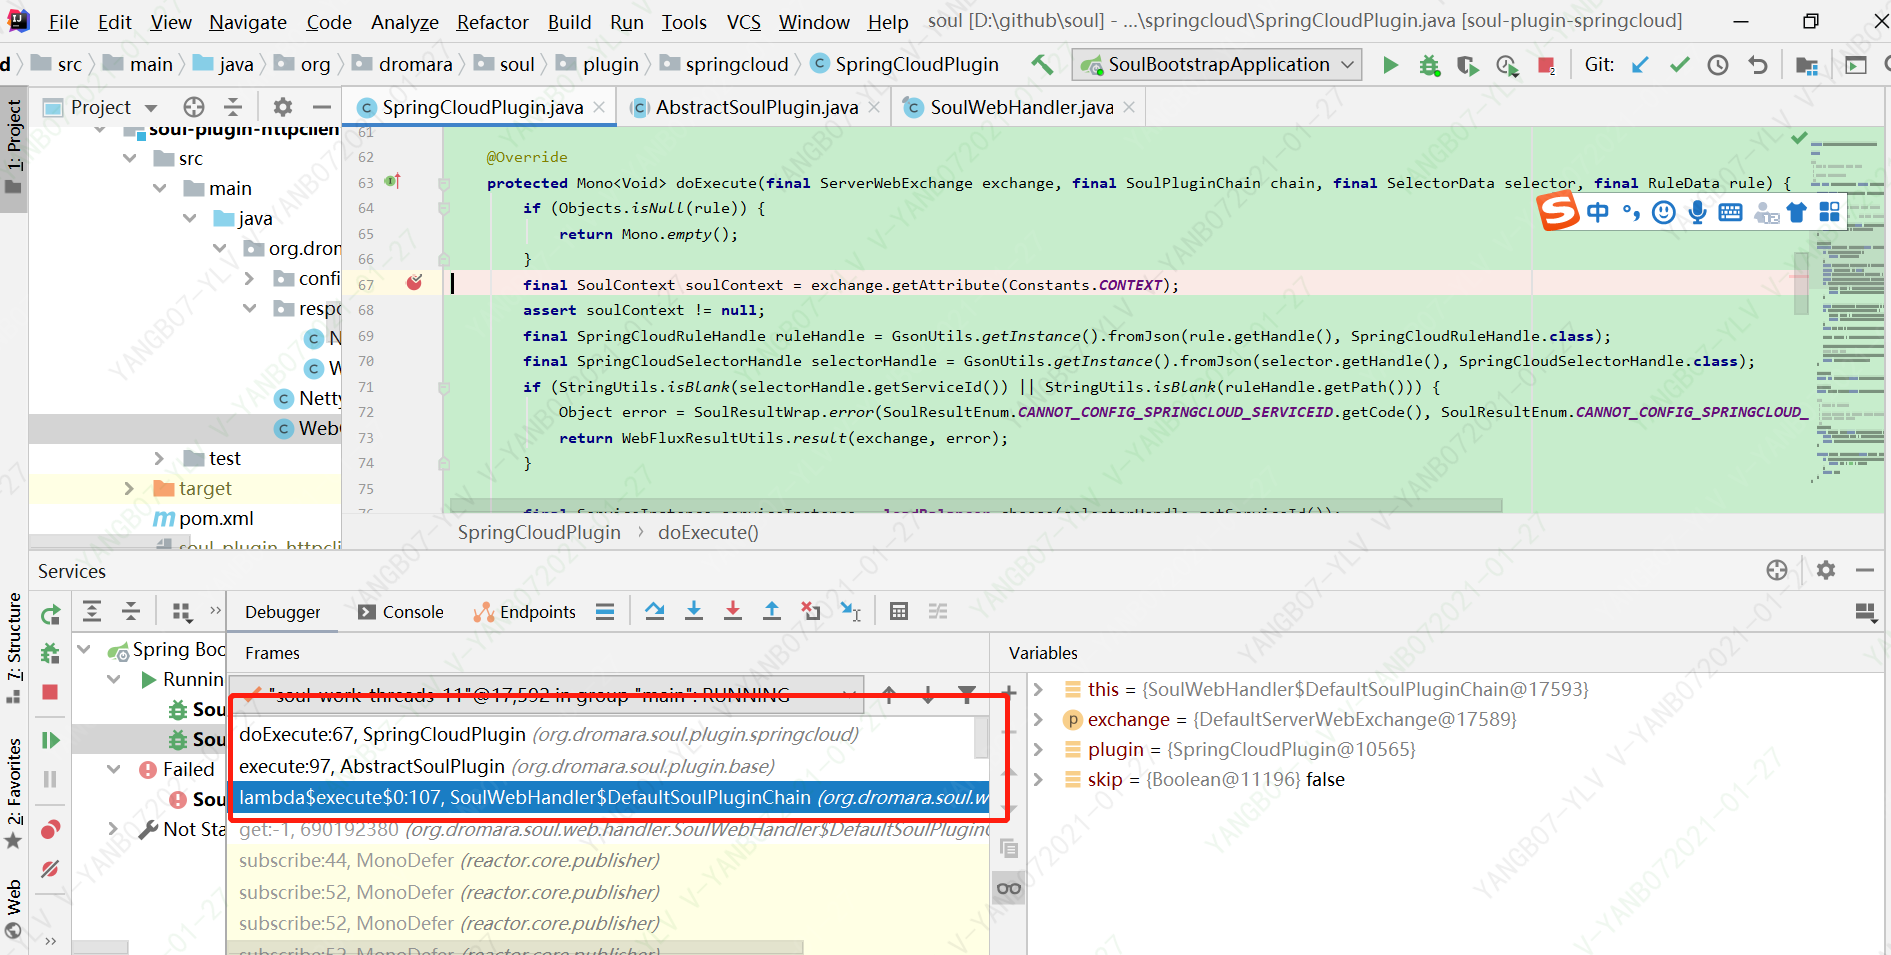This screenshot has width=1891, height=955.
Task: Click the red Force Step Into icon
Action: pyautogui.click(x=733, y=611)
